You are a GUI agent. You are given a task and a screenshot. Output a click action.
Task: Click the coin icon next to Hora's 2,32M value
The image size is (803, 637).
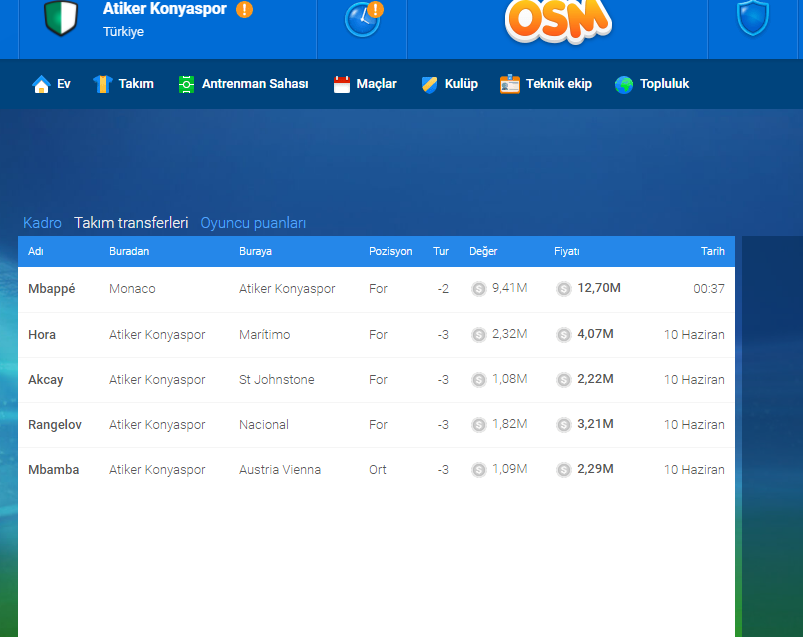pyautogui.click(x=479, y=335)
